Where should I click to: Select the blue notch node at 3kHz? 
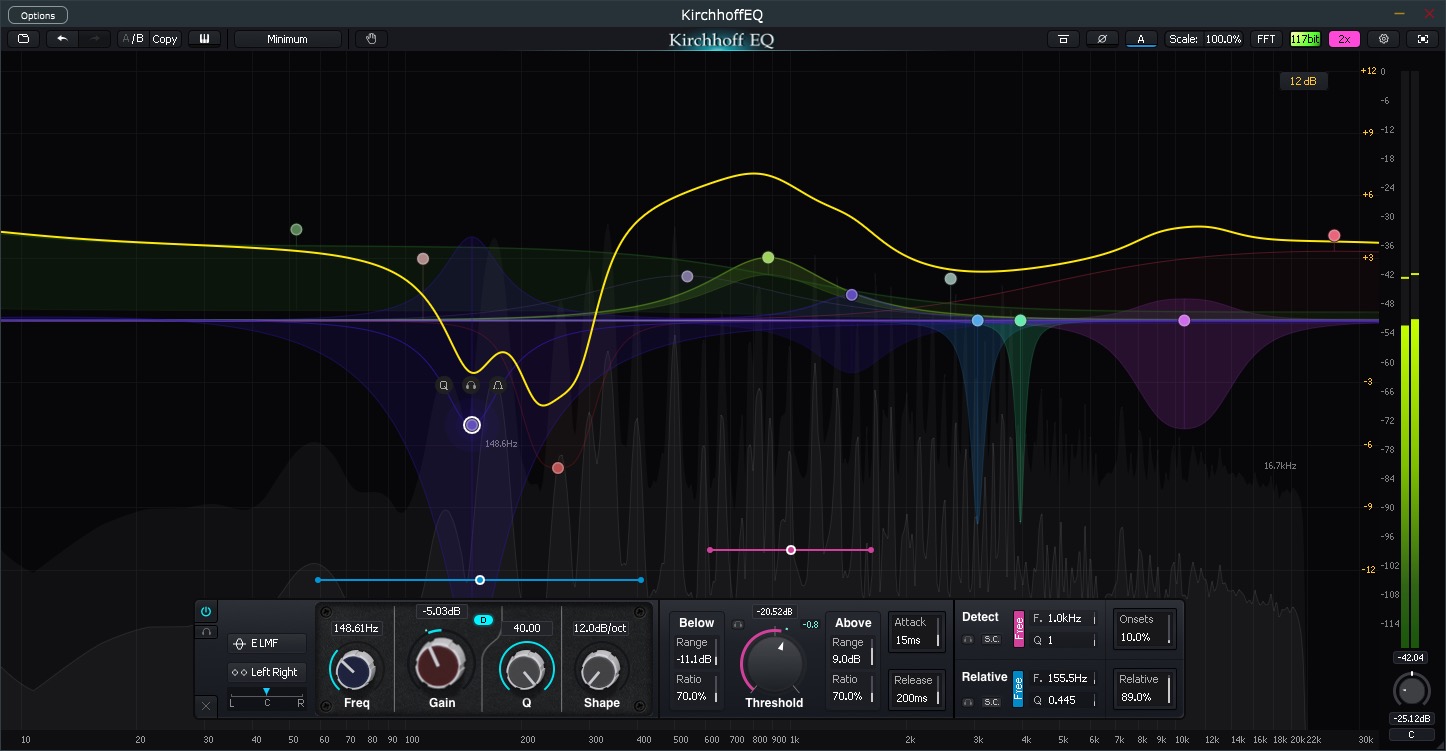tap(978, 321)
